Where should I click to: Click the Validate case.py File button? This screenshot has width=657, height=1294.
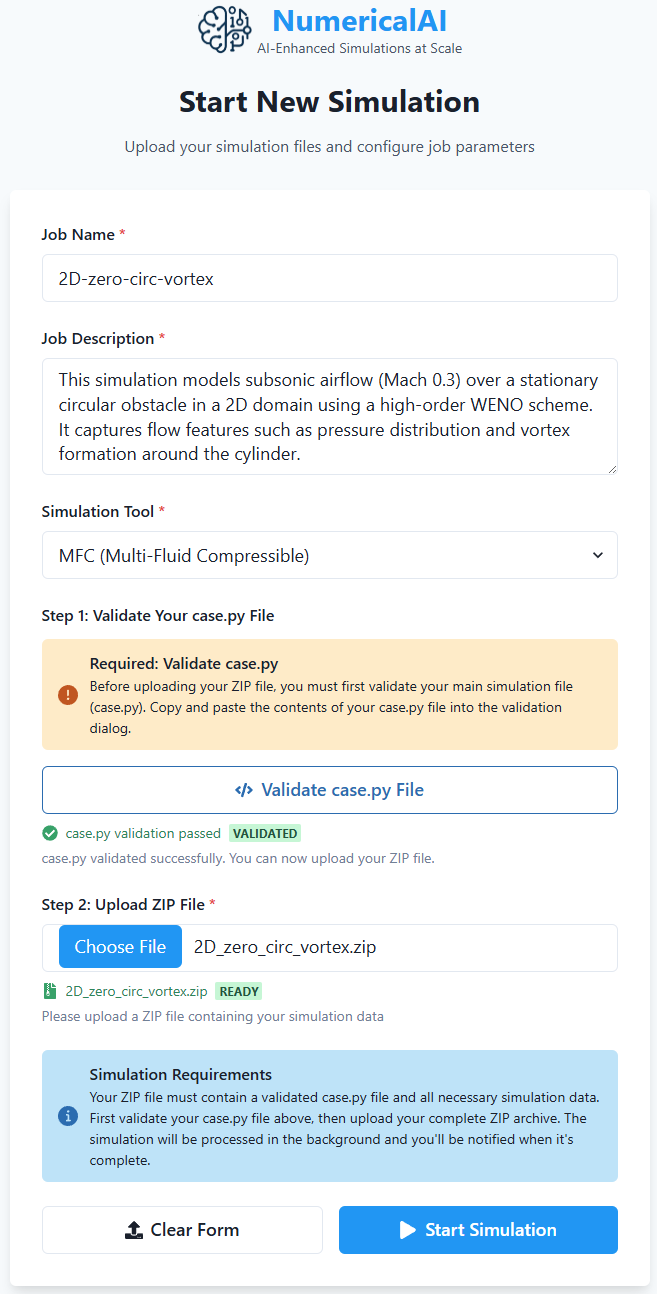330,790
